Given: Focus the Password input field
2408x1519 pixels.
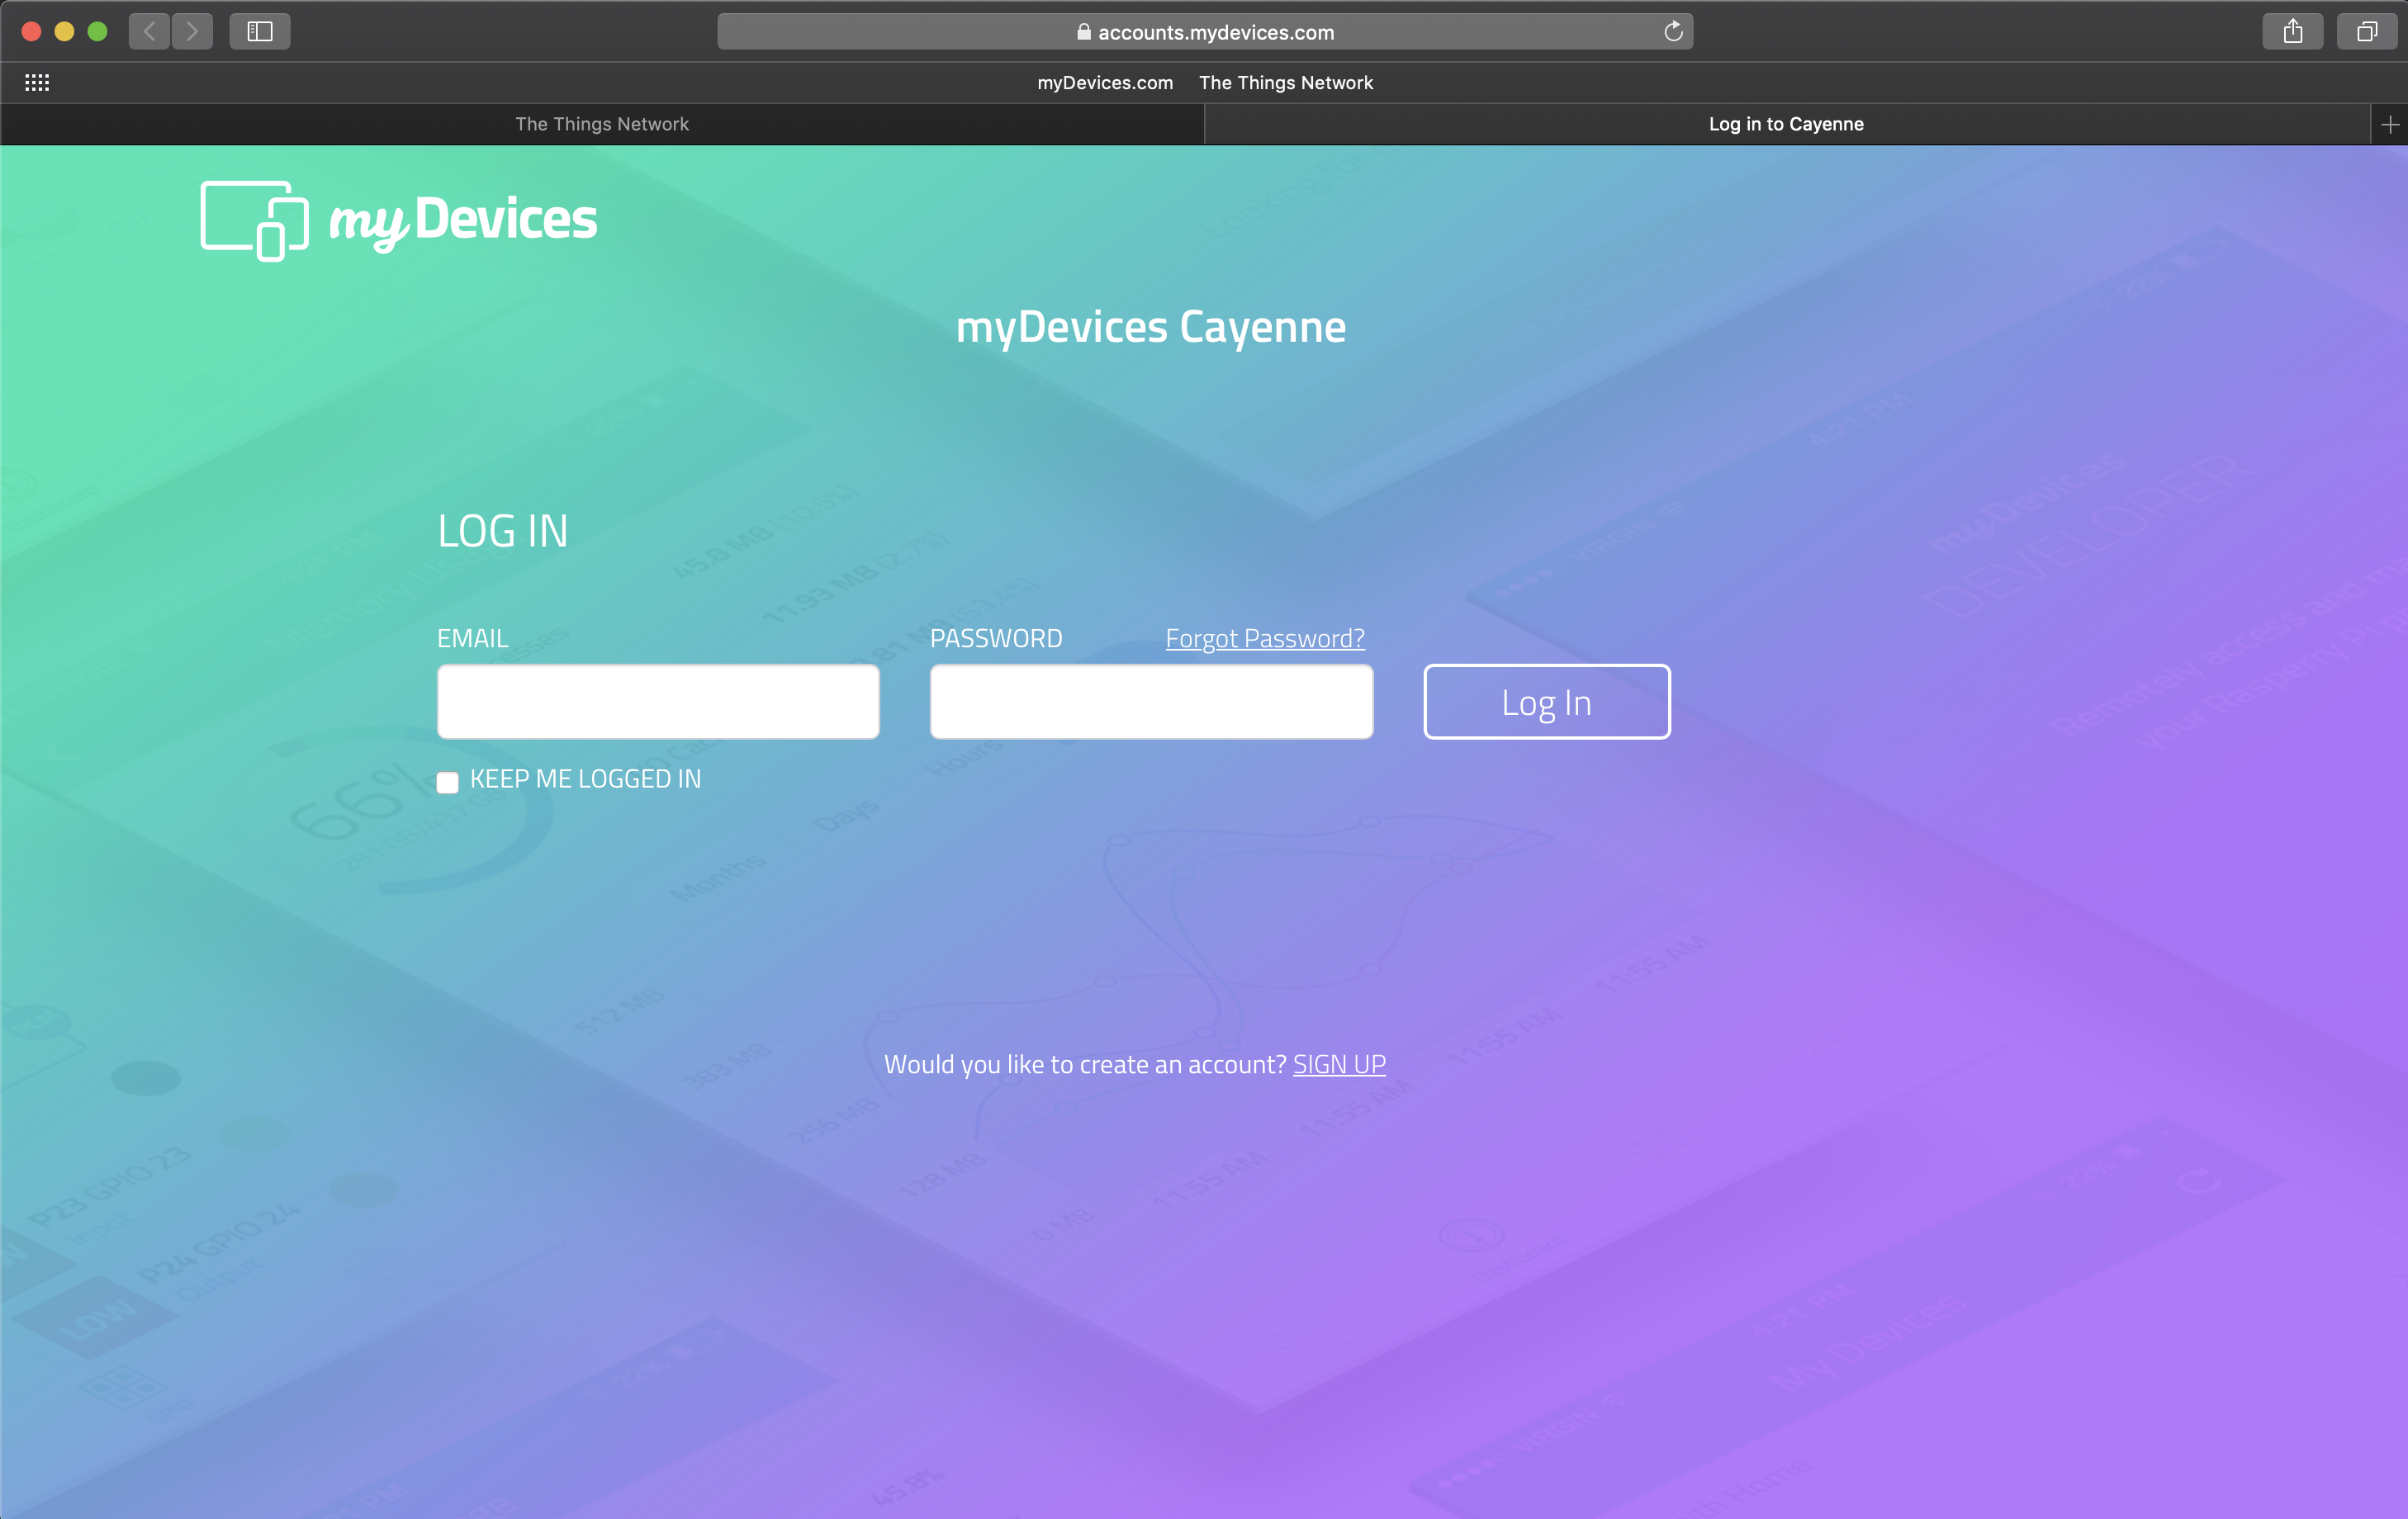Looking at the screenshot, I should (x=1151, y=702).
